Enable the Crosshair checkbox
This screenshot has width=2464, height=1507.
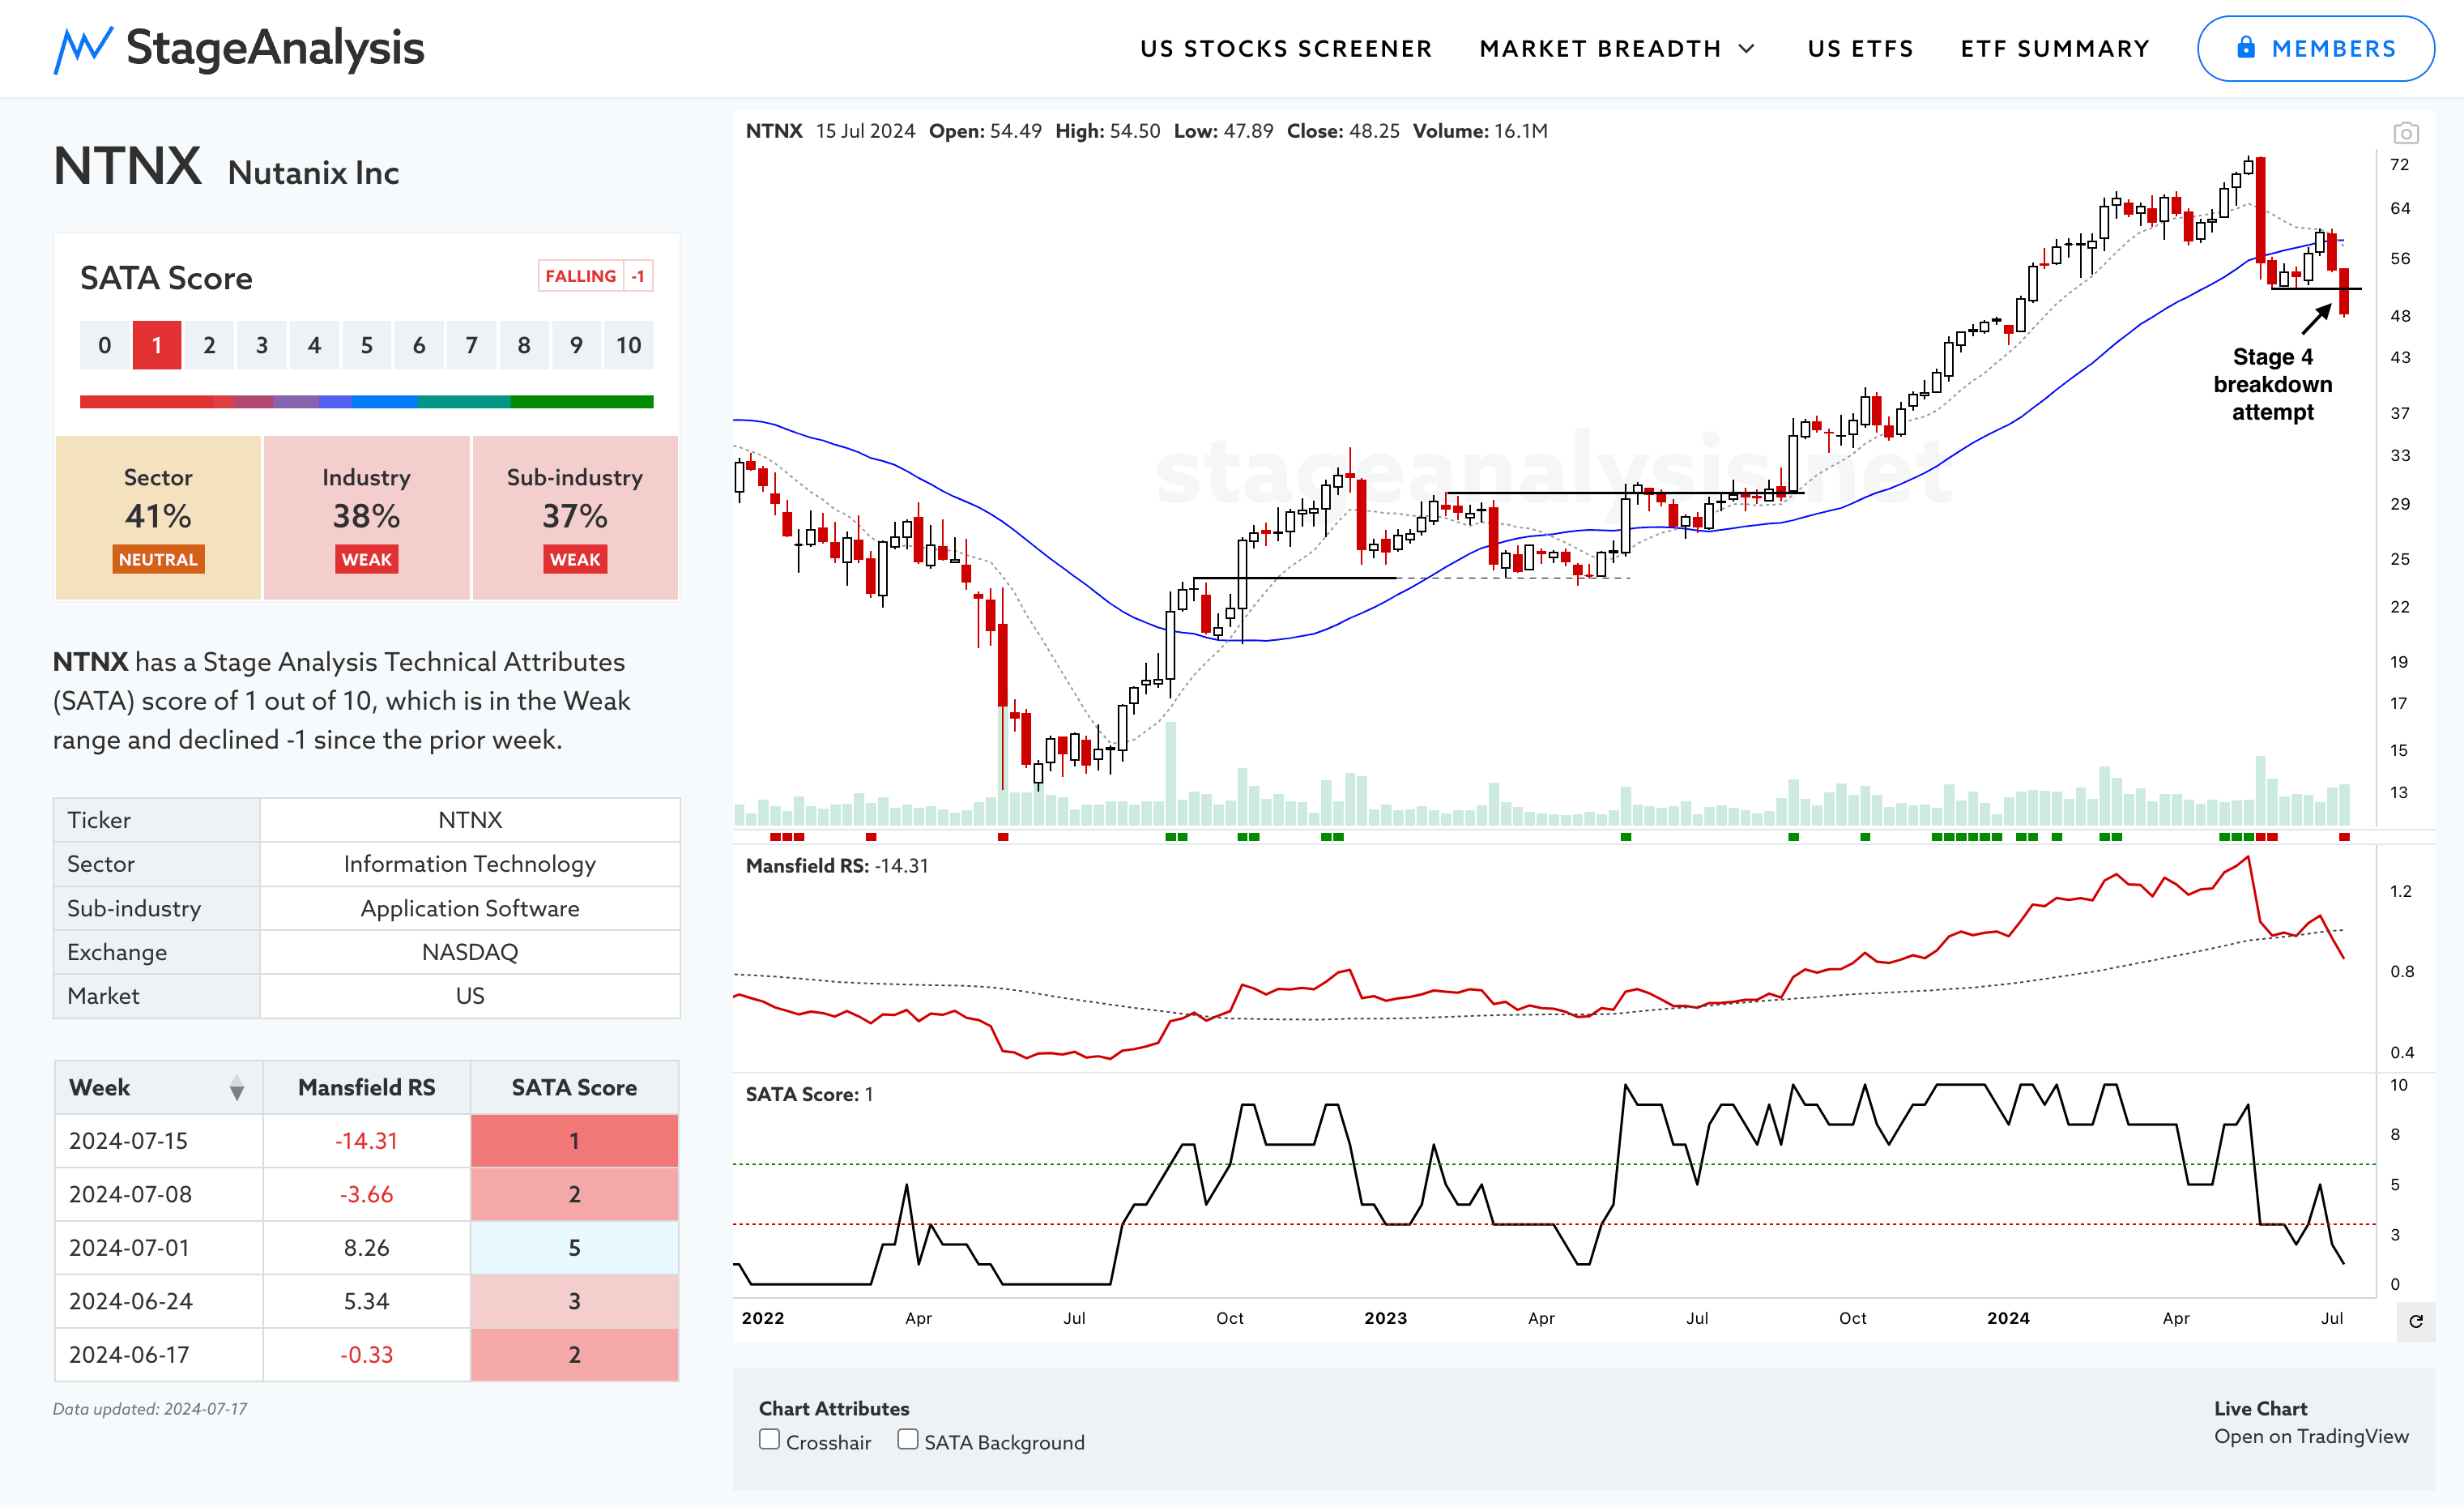point(769,1440)
